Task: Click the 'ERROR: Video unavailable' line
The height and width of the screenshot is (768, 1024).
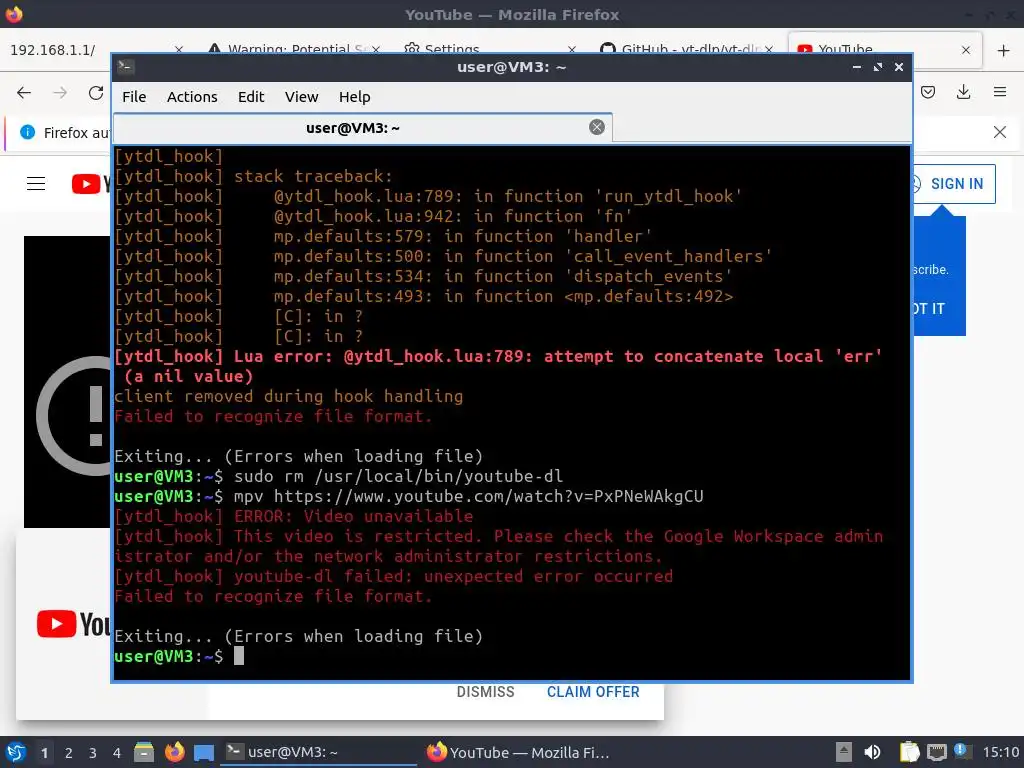Action: [x=293, y=516]
